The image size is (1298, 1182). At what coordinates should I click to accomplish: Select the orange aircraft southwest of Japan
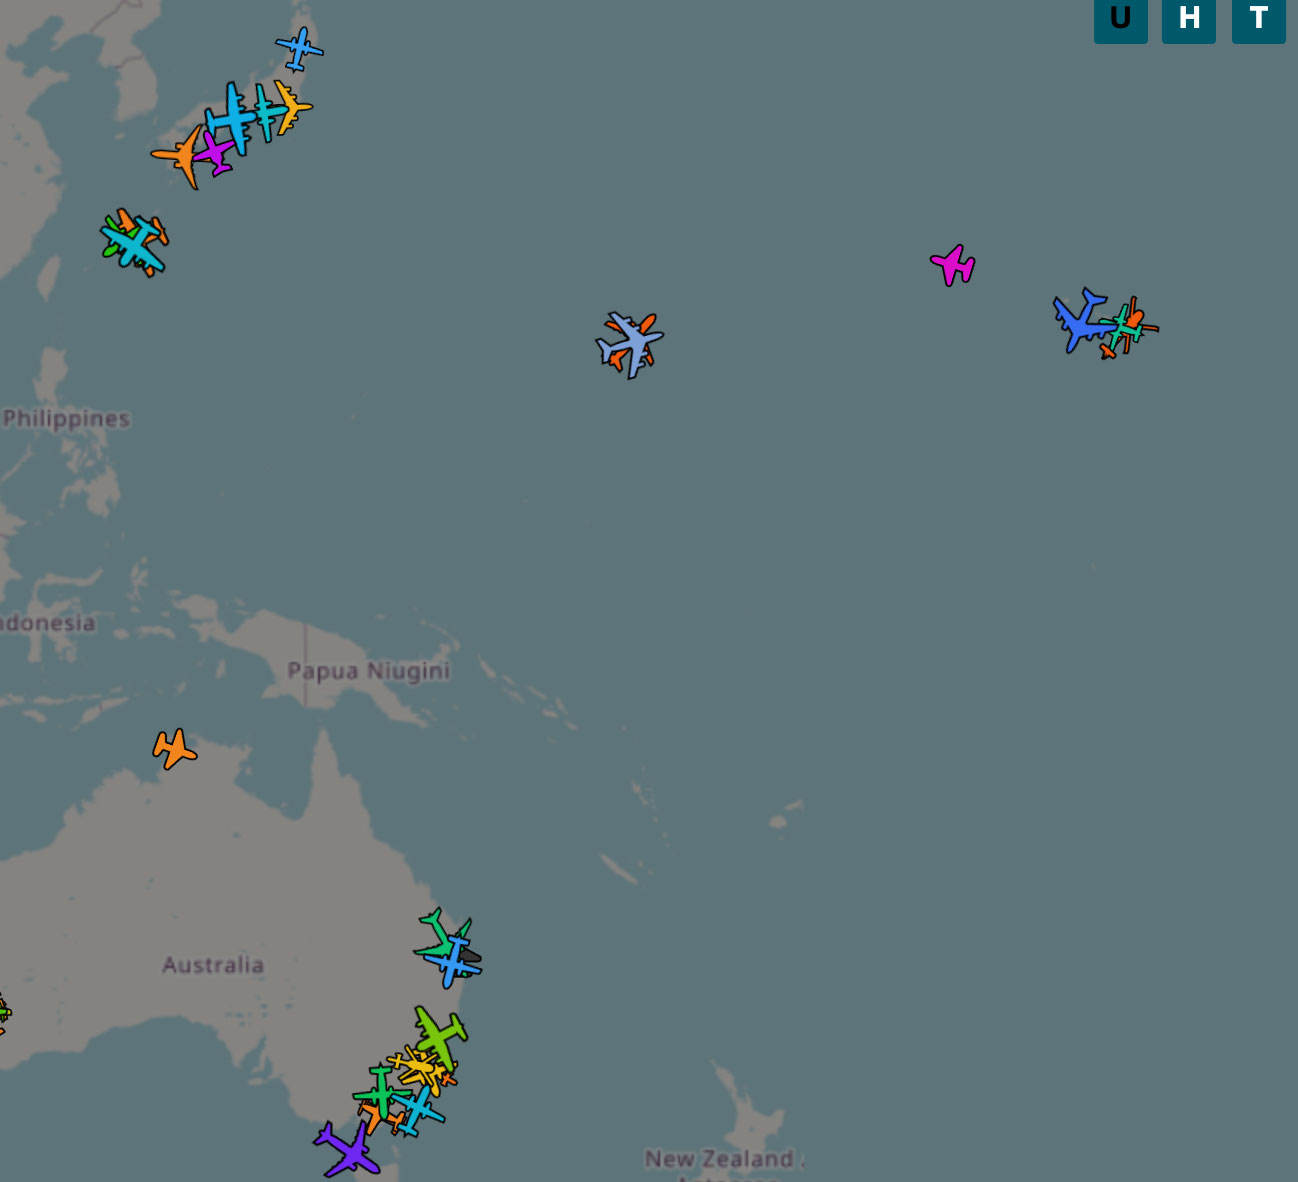(183, 155)
